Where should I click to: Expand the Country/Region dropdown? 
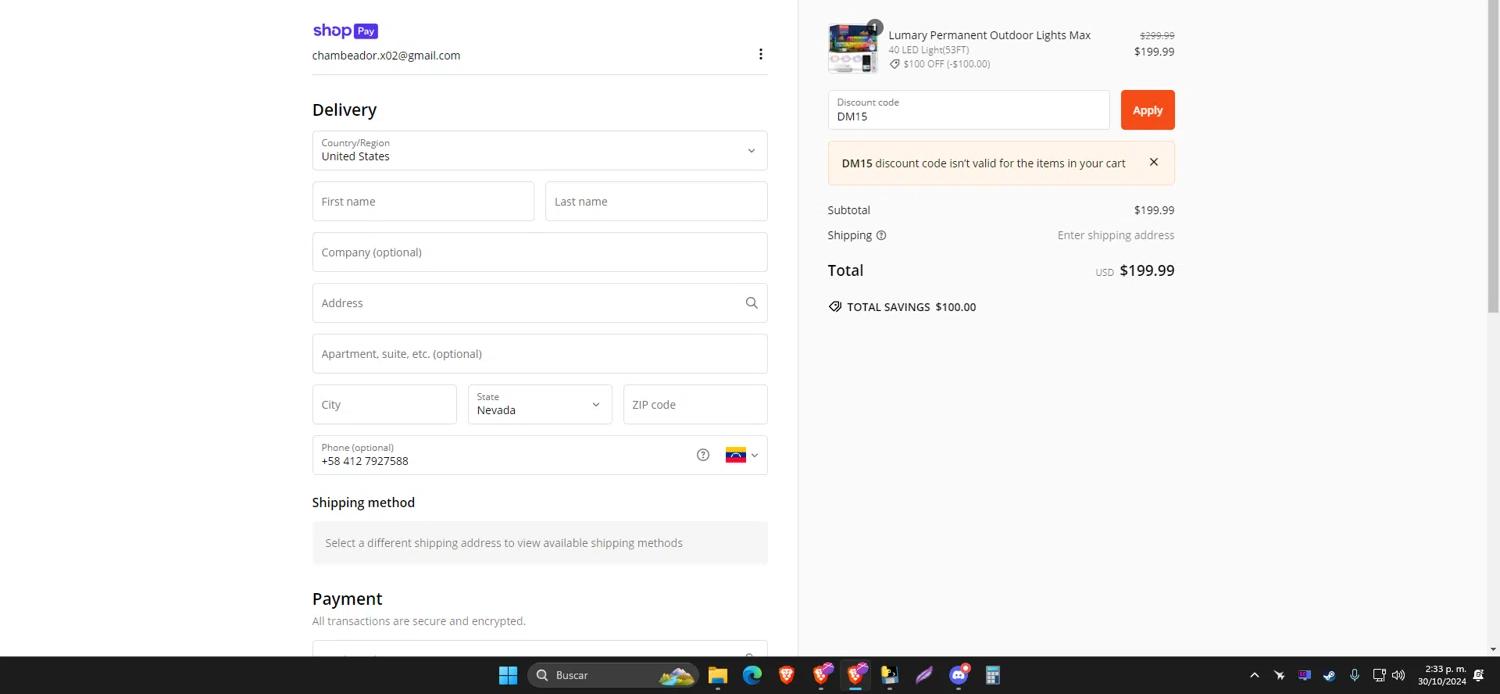coord(539,151)
